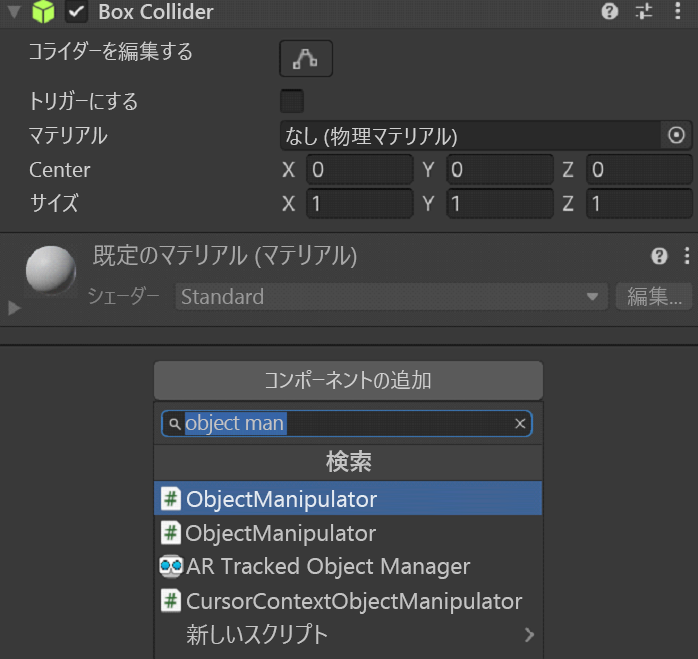This screenshot has height=659, width=698.
Task: Click the 検索 header label
Action: (x=349, y=462)
